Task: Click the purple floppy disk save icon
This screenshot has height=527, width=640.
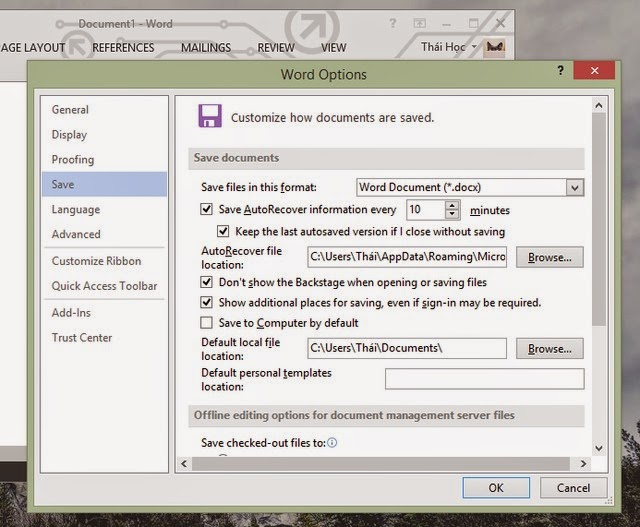Action: tap(210, 116)
